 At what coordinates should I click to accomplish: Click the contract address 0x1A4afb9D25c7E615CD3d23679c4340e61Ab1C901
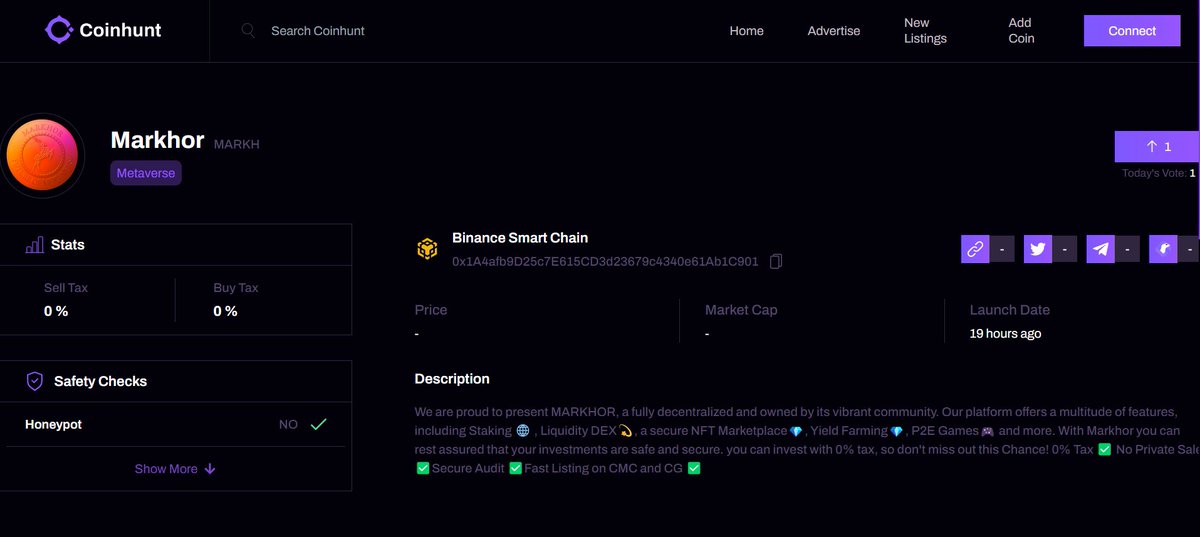point(605,262)
